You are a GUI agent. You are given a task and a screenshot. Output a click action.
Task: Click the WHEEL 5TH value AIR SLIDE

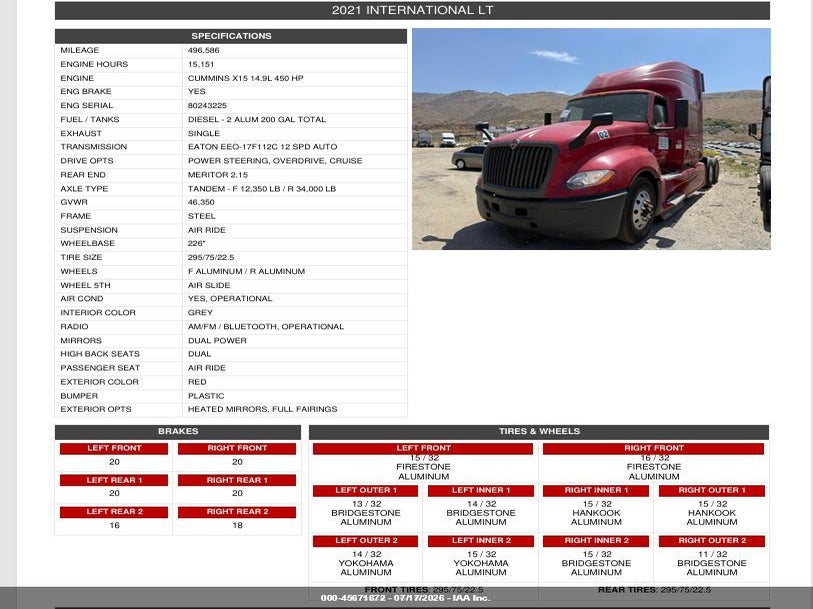click(209, 285)
